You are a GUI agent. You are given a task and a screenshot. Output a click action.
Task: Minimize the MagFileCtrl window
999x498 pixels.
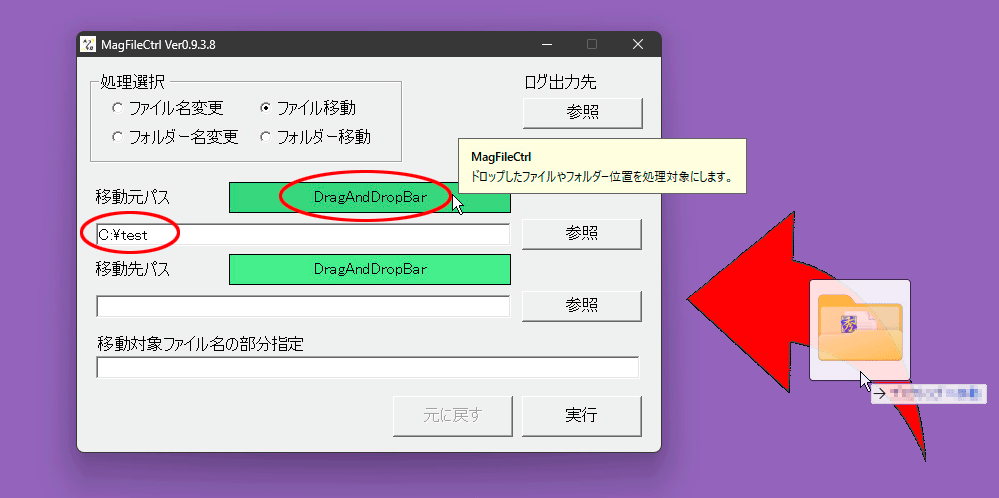[x=547, y=45]
